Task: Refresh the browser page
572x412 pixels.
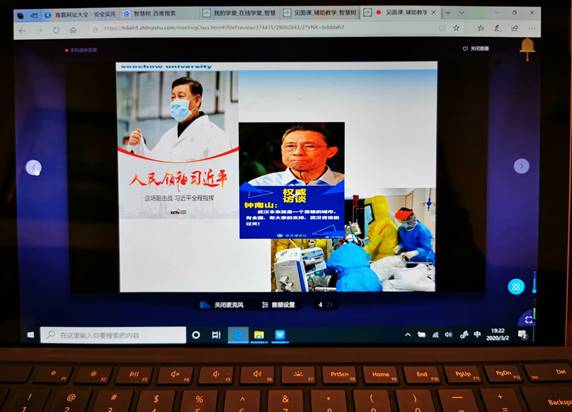Action: (56, 30)
